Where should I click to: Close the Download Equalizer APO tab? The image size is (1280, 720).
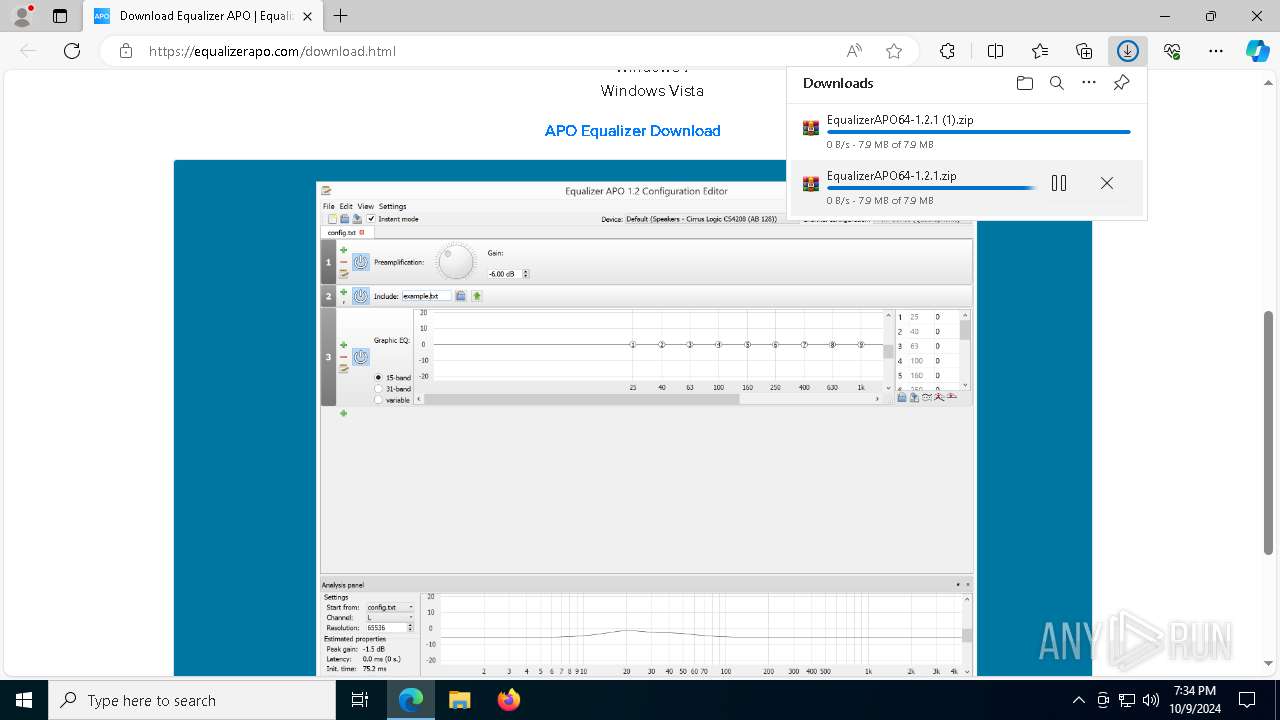pyautogui.click(x=307, y=16)
